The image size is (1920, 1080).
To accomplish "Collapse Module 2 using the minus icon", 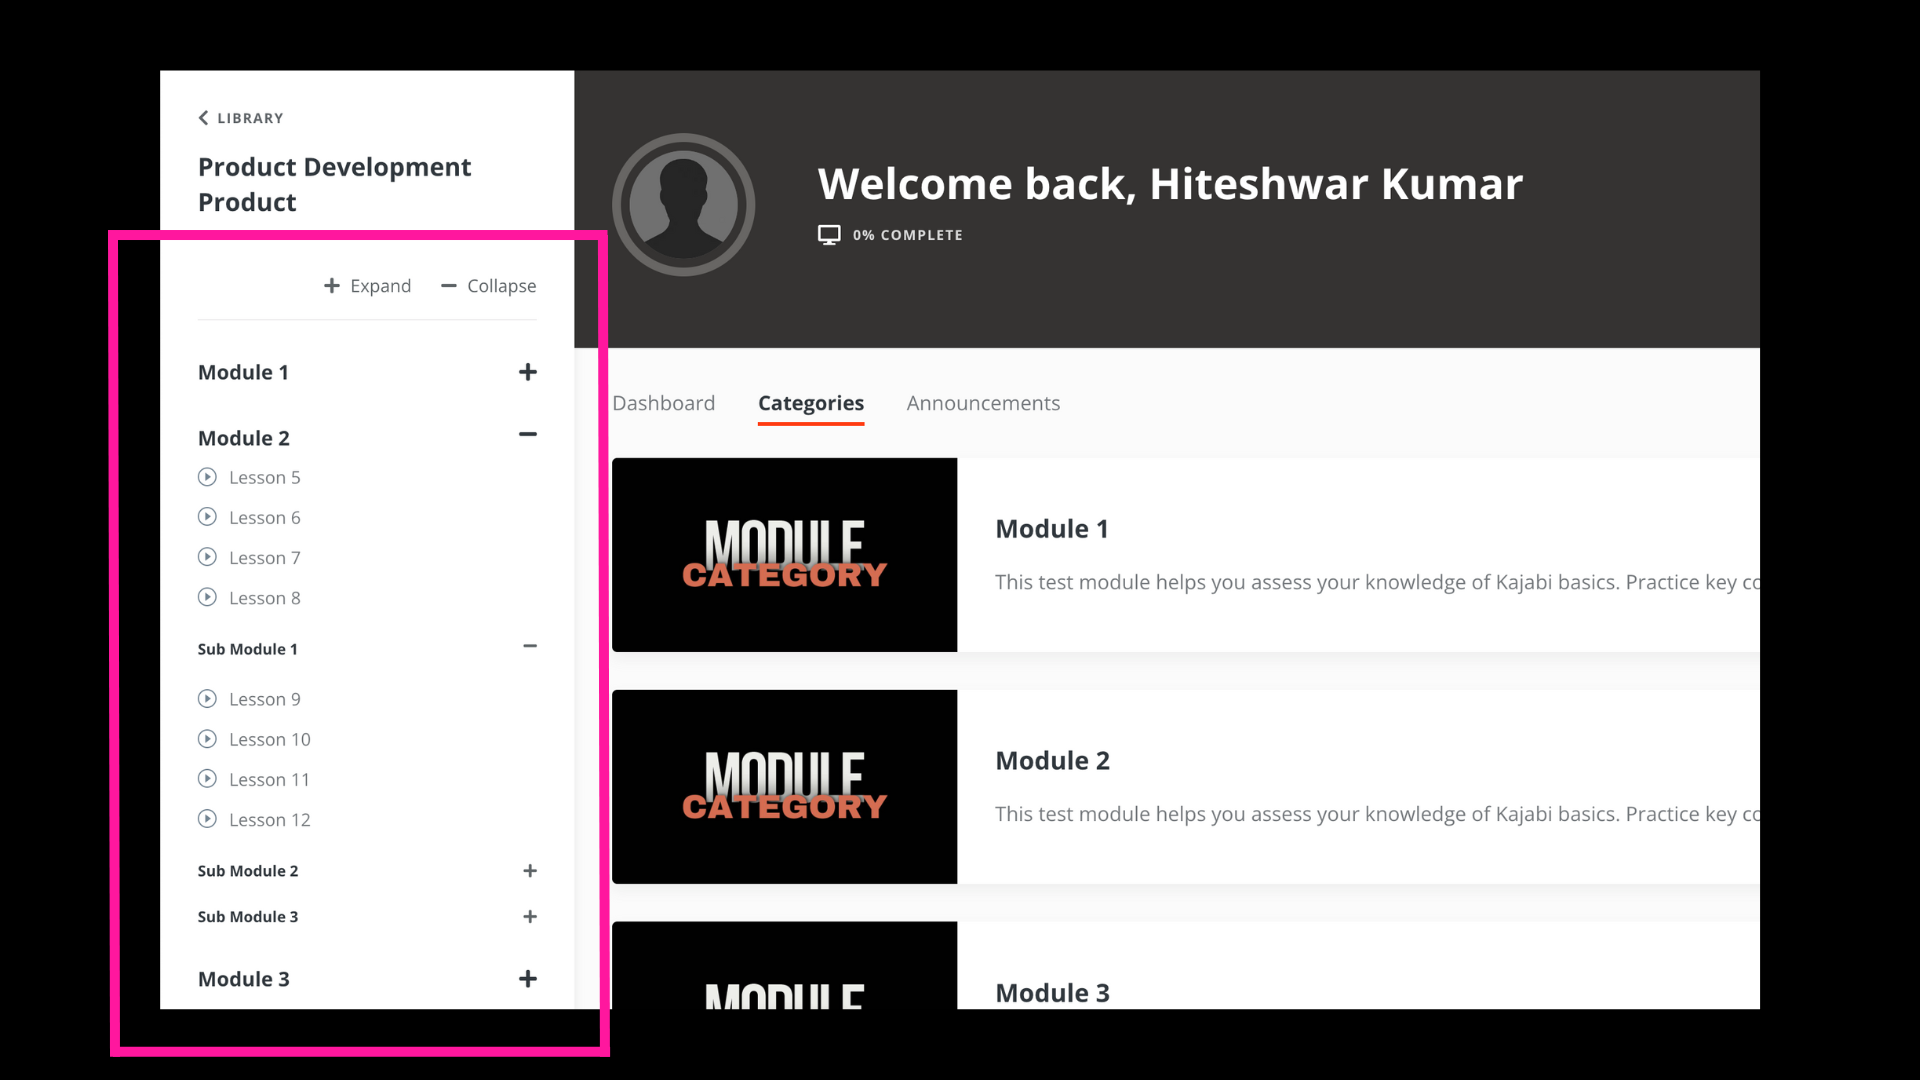I will (x=528, y=434).
